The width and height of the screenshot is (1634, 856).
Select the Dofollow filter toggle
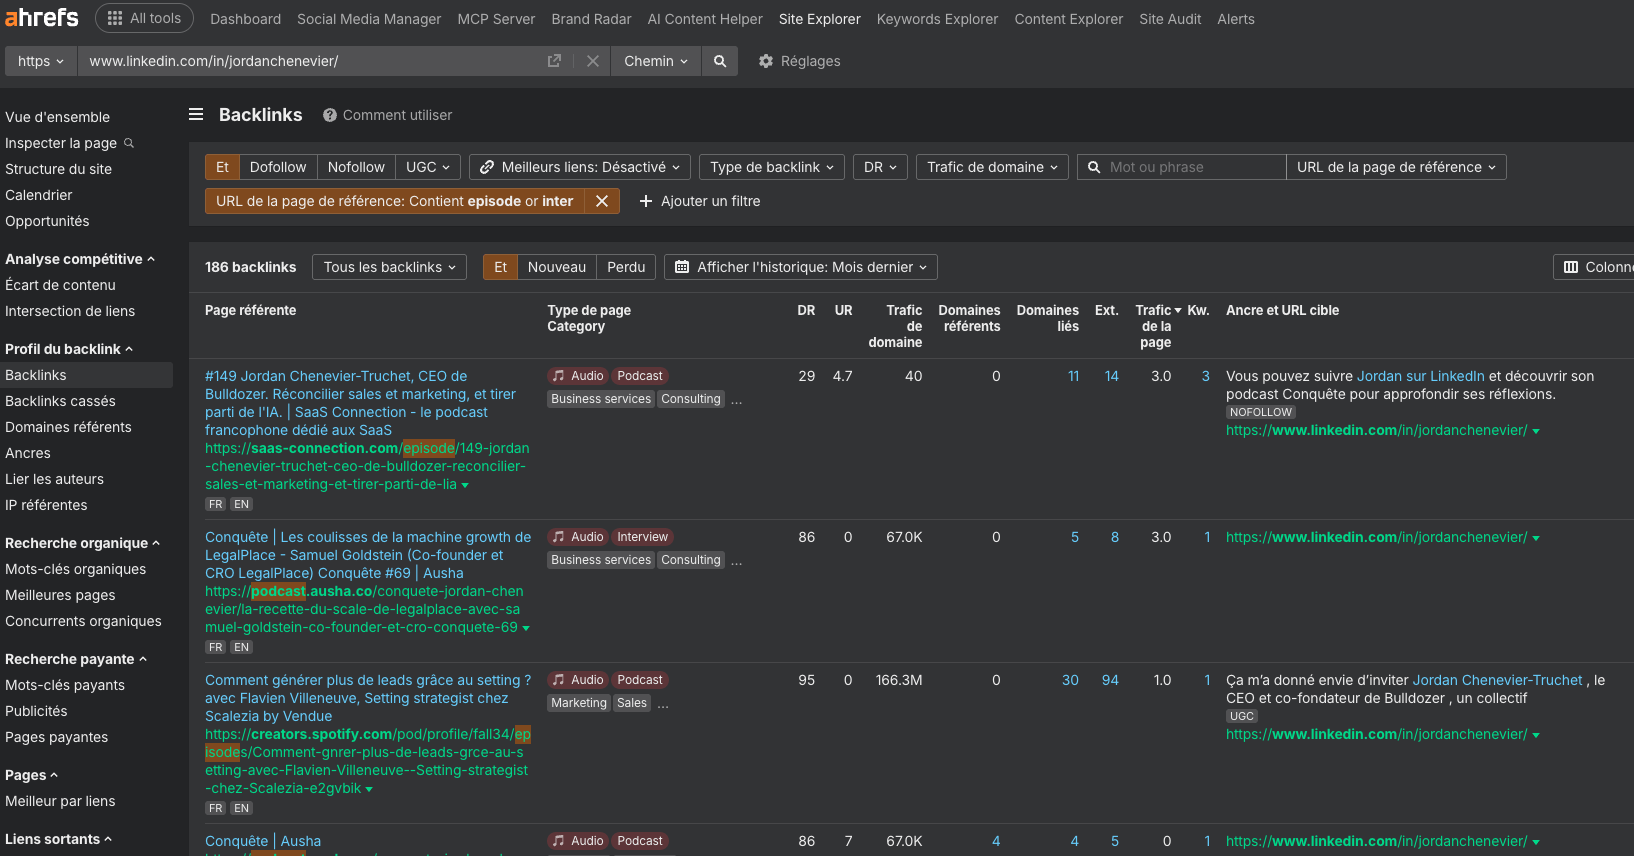[278, 167]
